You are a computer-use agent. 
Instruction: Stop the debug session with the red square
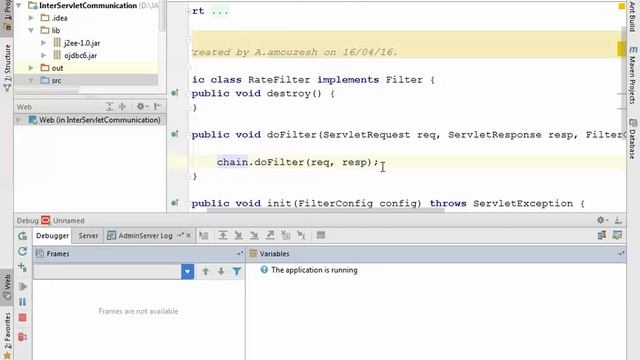tap(22, 318)
